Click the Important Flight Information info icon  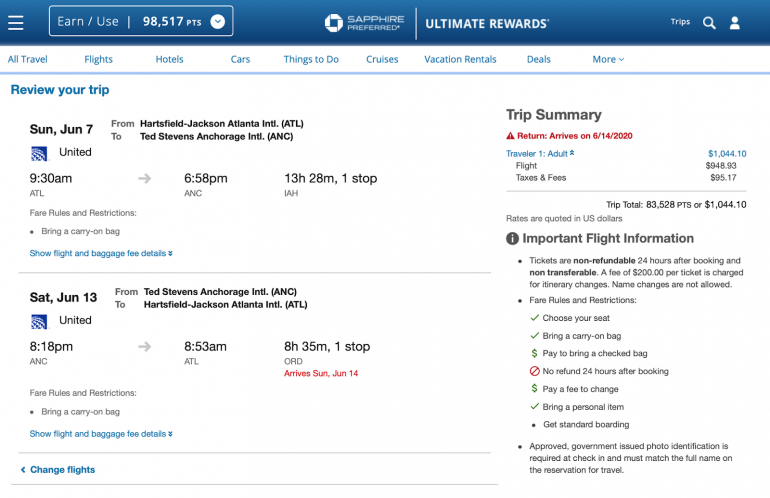tap(512, 239)
